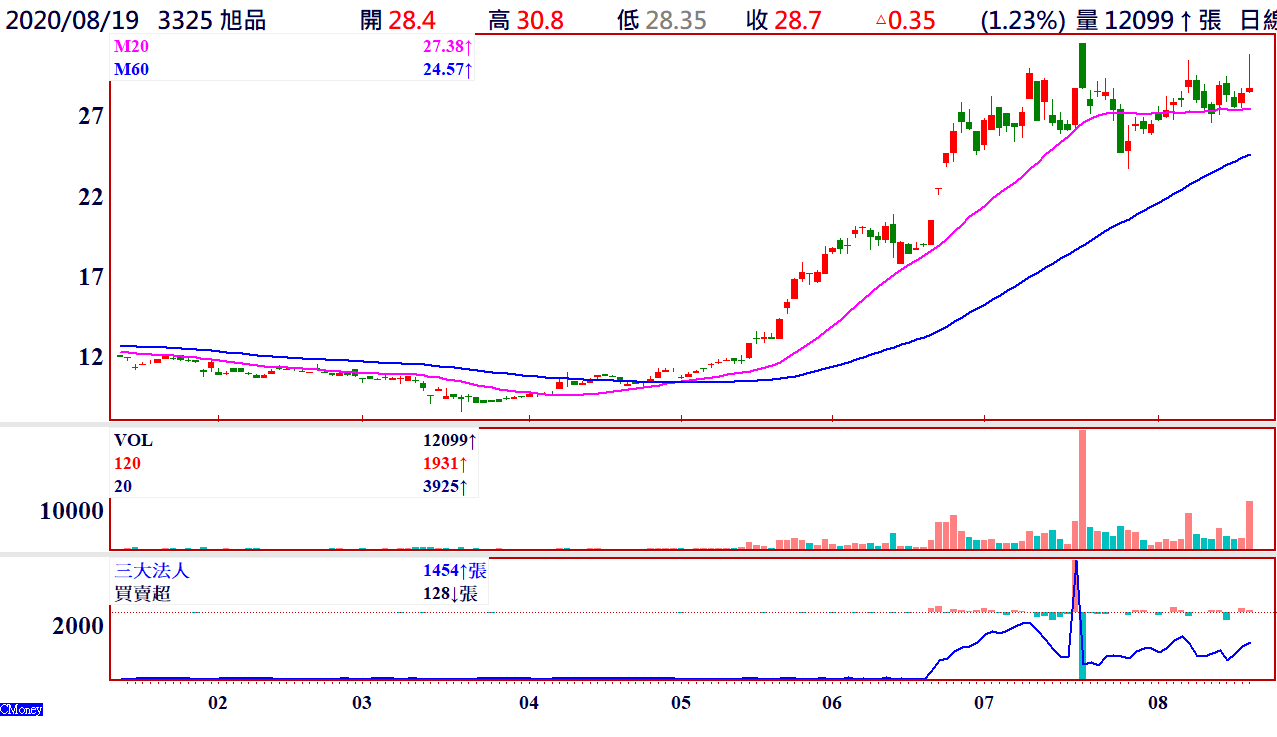Image resolution: width=1277 pixels, height=737 pixels.
Task: Click the 買賣超 indicator label
Action: tap(143, 593)
